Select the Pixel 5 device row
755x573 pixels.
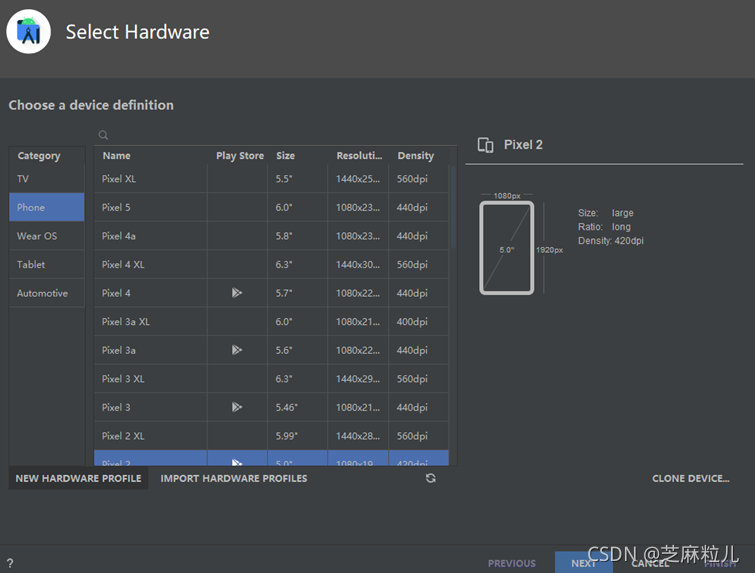[272, 208]
